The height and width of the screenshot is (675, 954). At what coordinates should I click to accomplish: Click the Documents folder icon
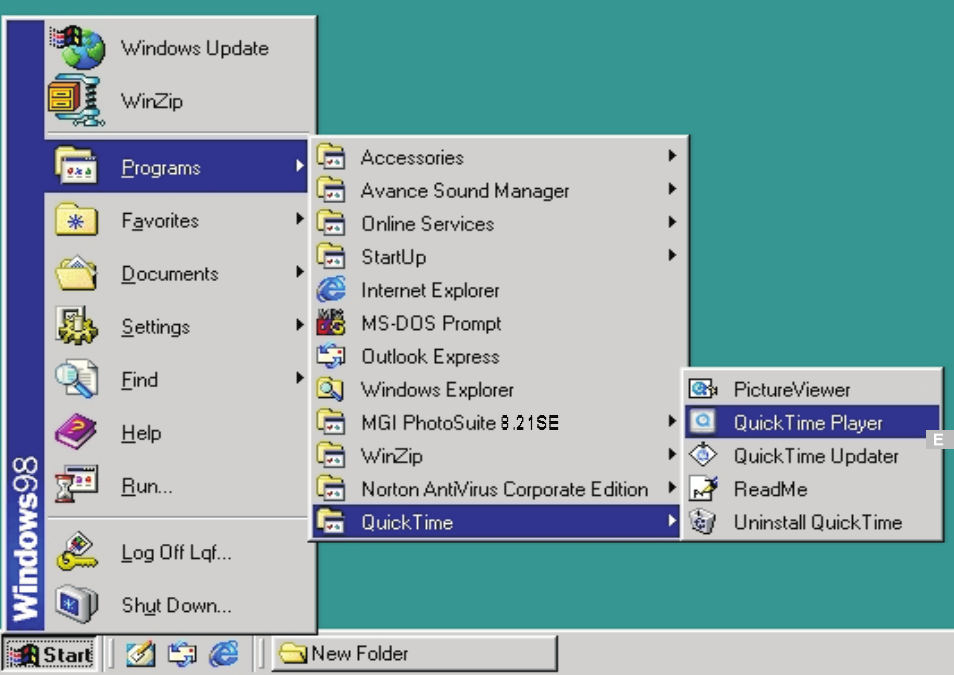coord(76,273)
